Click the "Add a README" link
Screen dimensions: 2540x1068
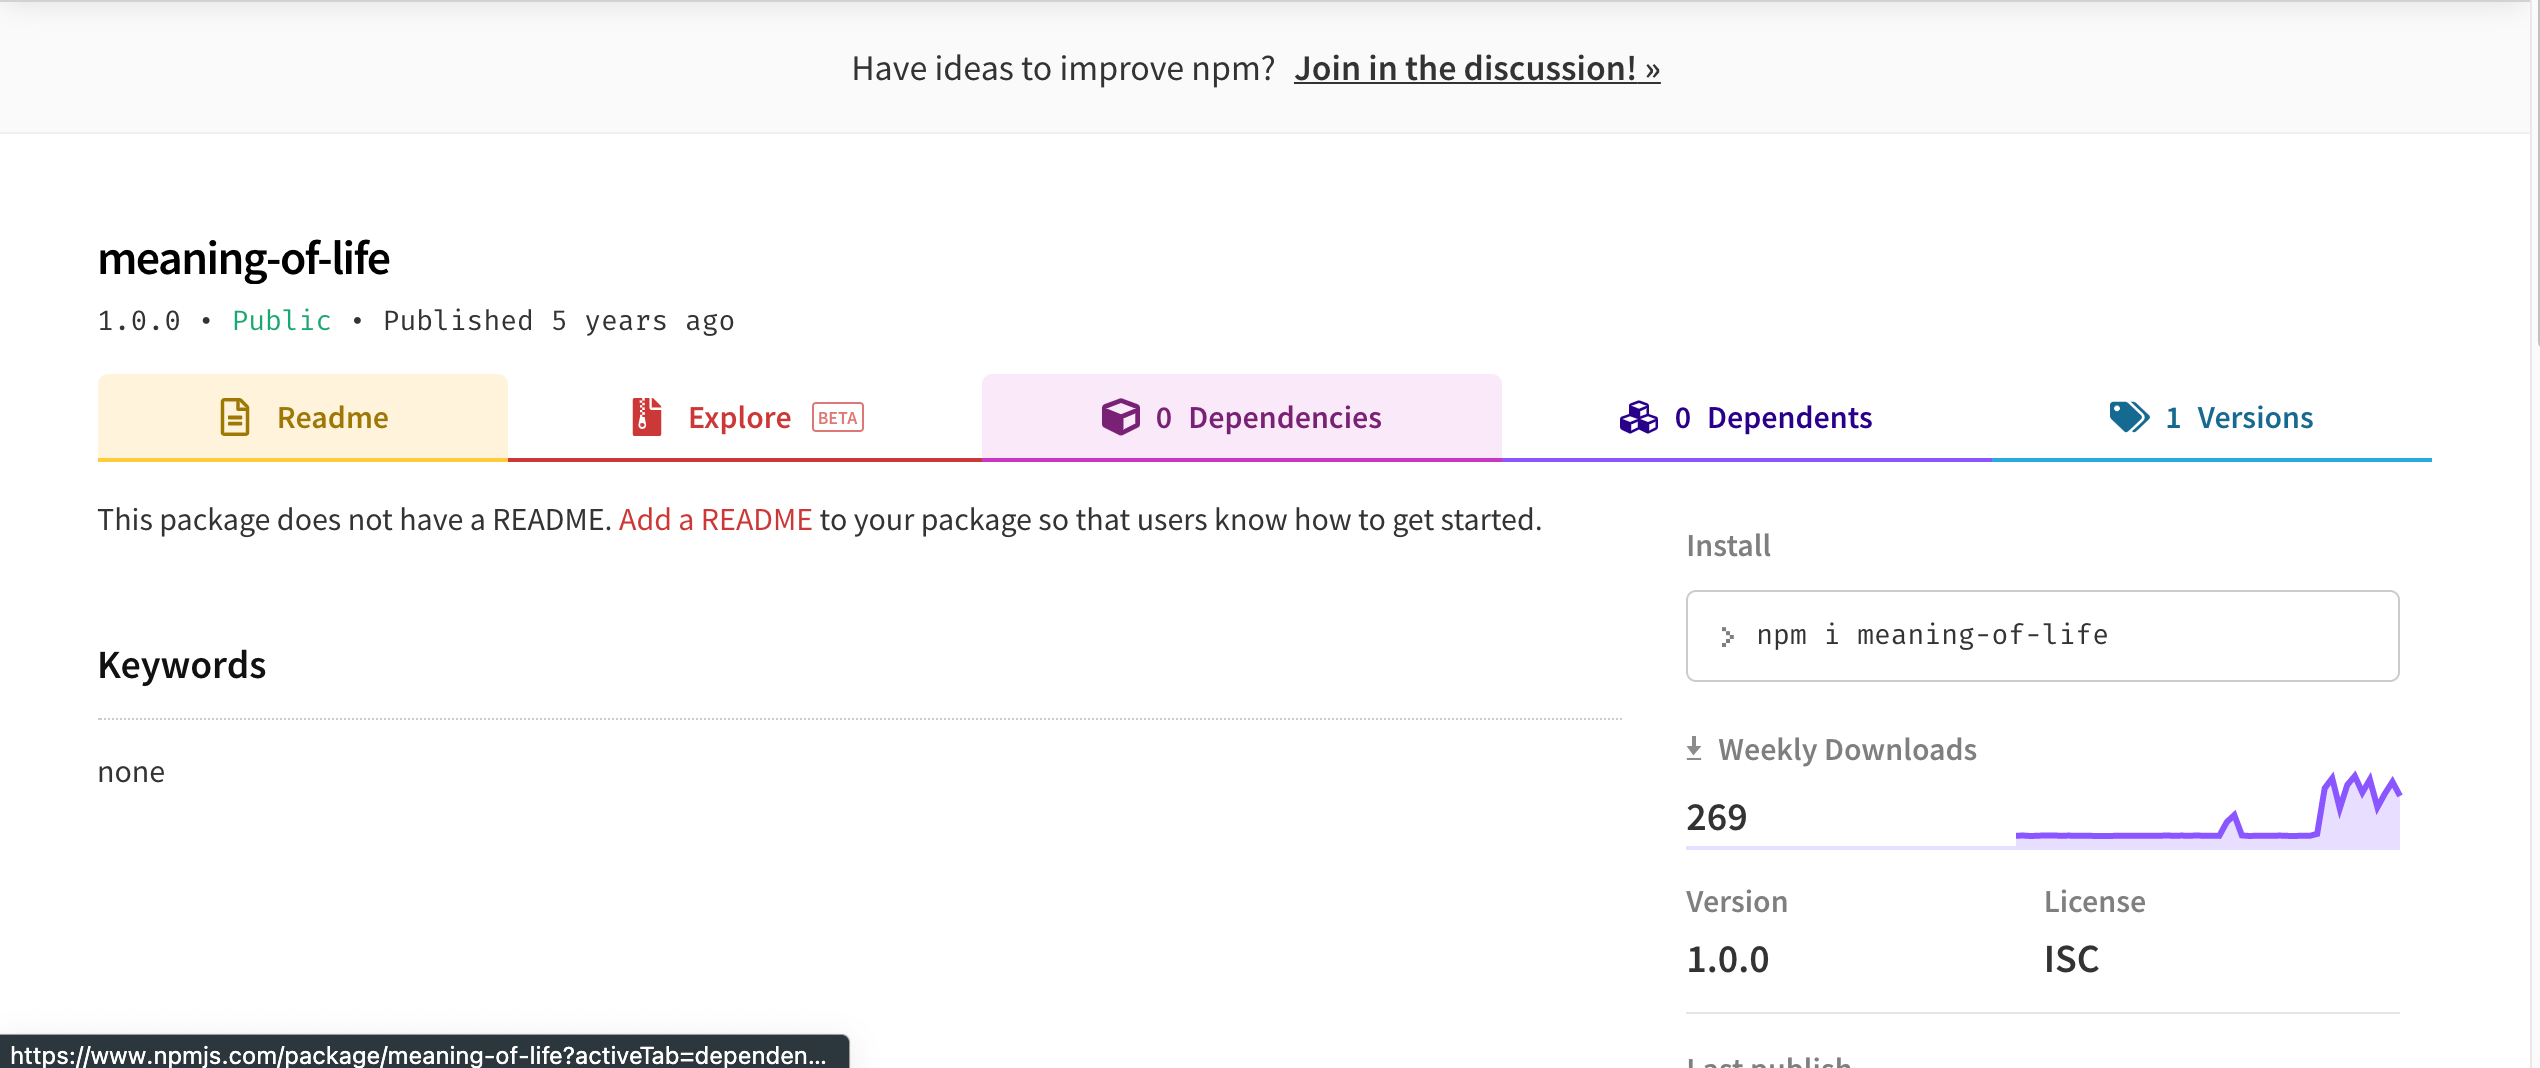(x=715, y=520)
